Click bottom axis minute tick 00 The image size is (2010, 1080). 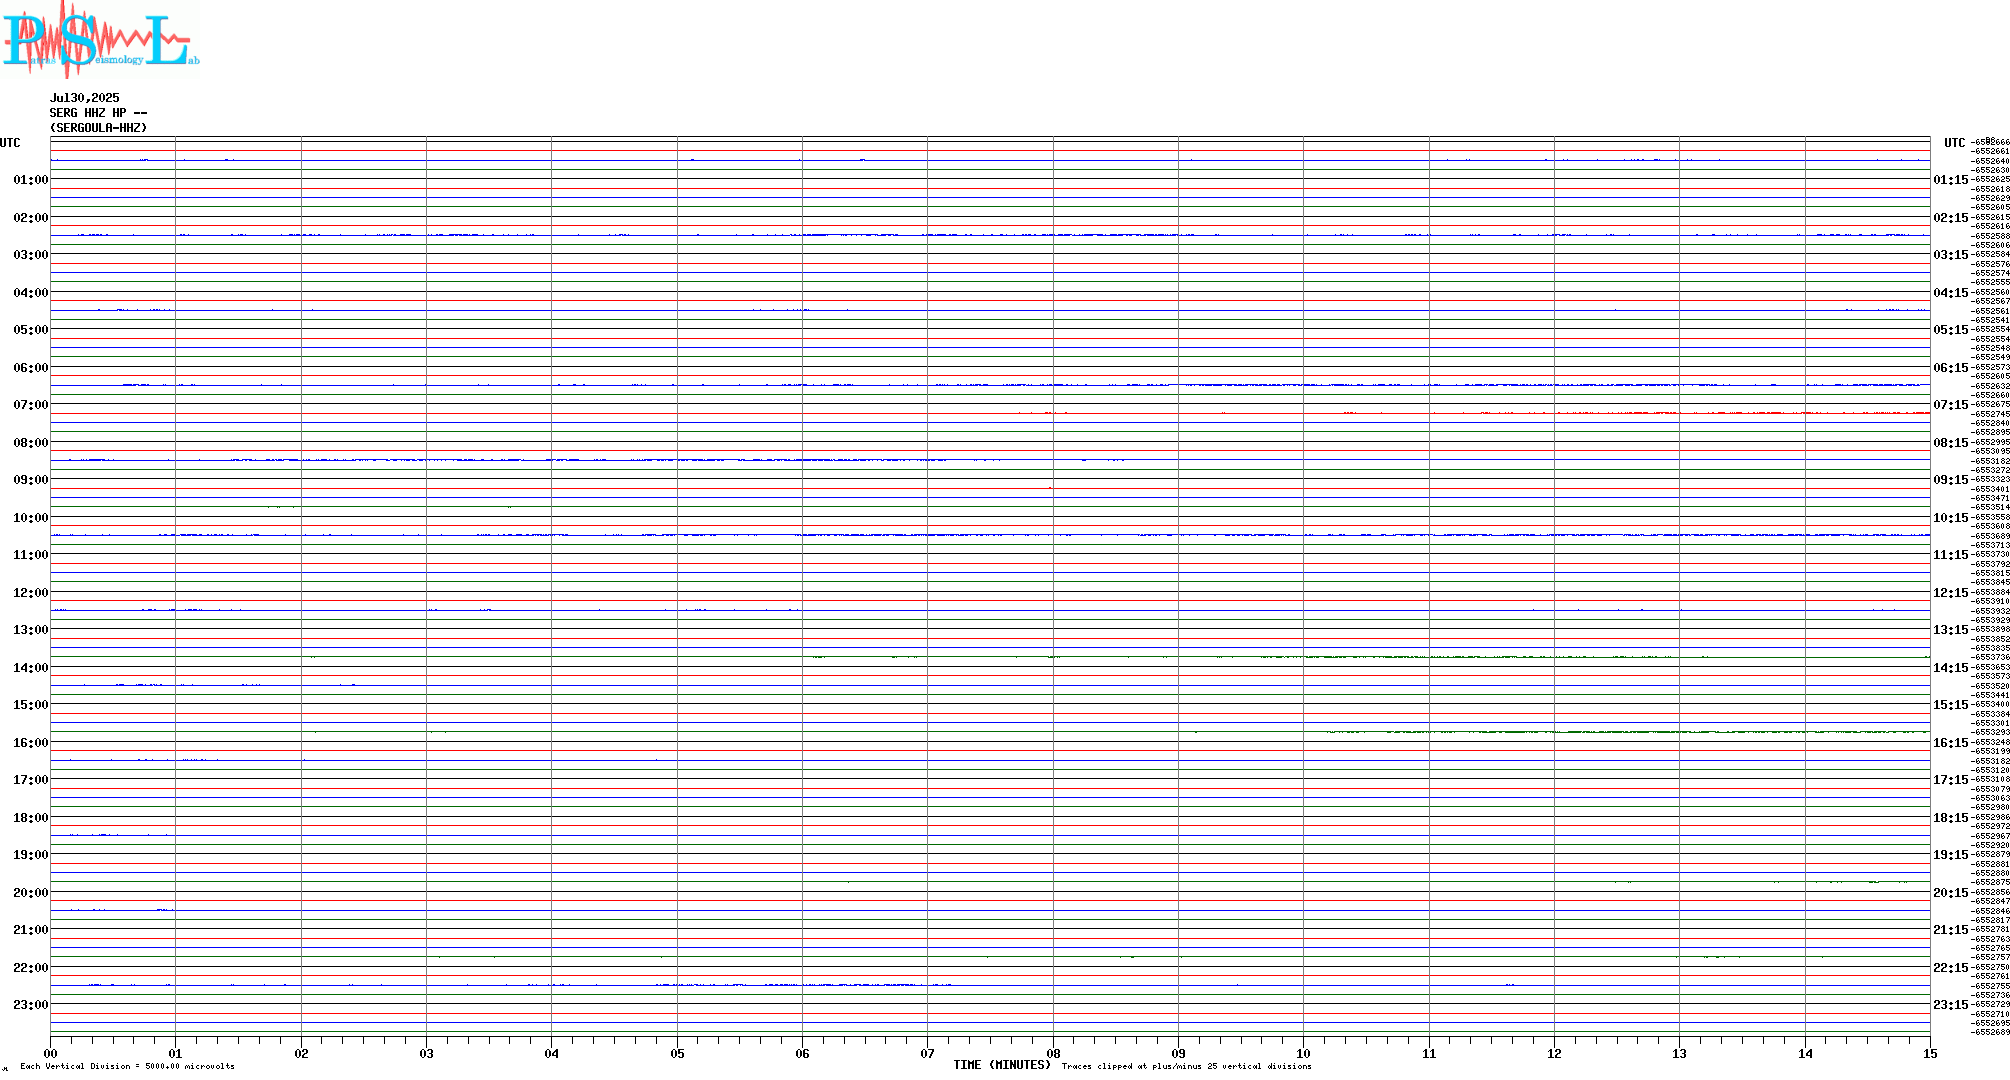[50, 1053]
